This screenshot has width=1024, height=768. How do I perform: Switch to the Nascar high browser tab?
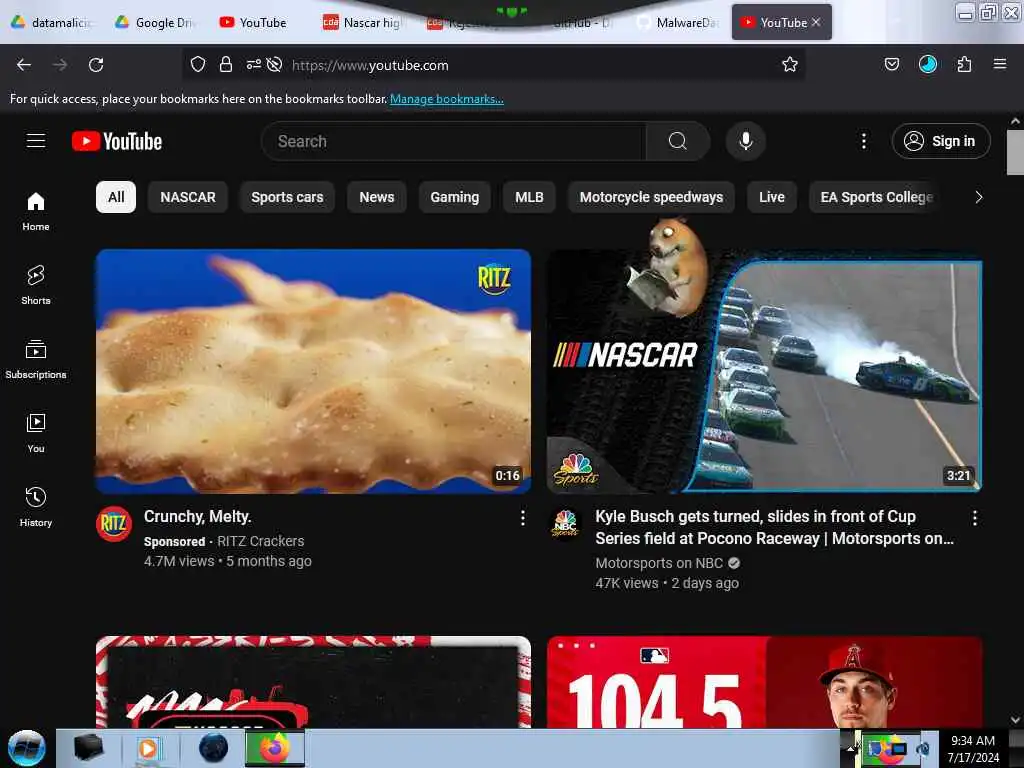click(x=363, y=22)
